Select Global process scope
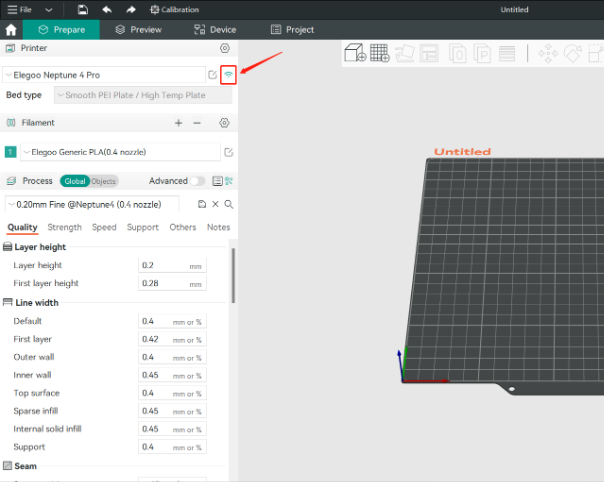This screenshot has width=604, height=482. [x=74, y=181]
